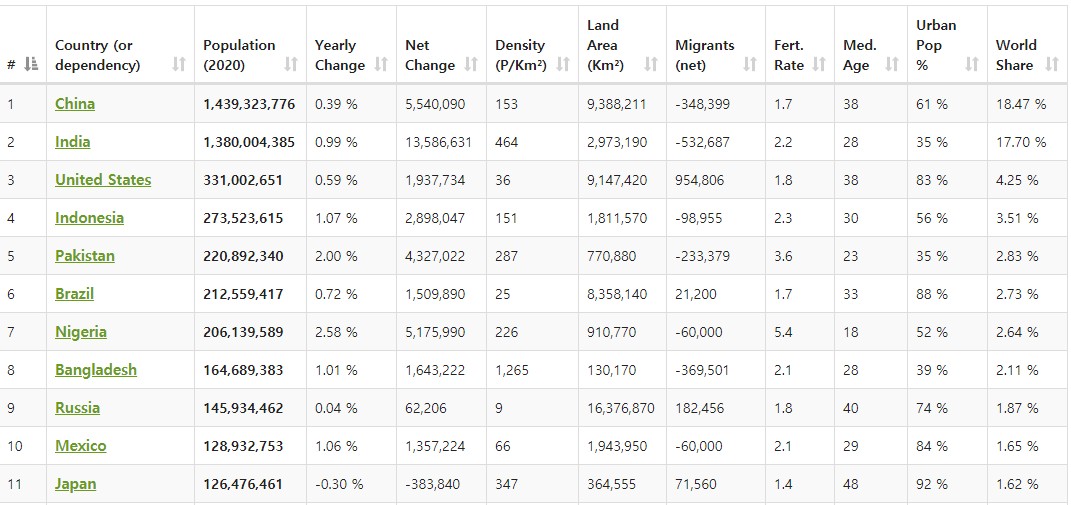Select Japan's median age 48
Viewport: 1071px width, 505px height.
(850, 484)
